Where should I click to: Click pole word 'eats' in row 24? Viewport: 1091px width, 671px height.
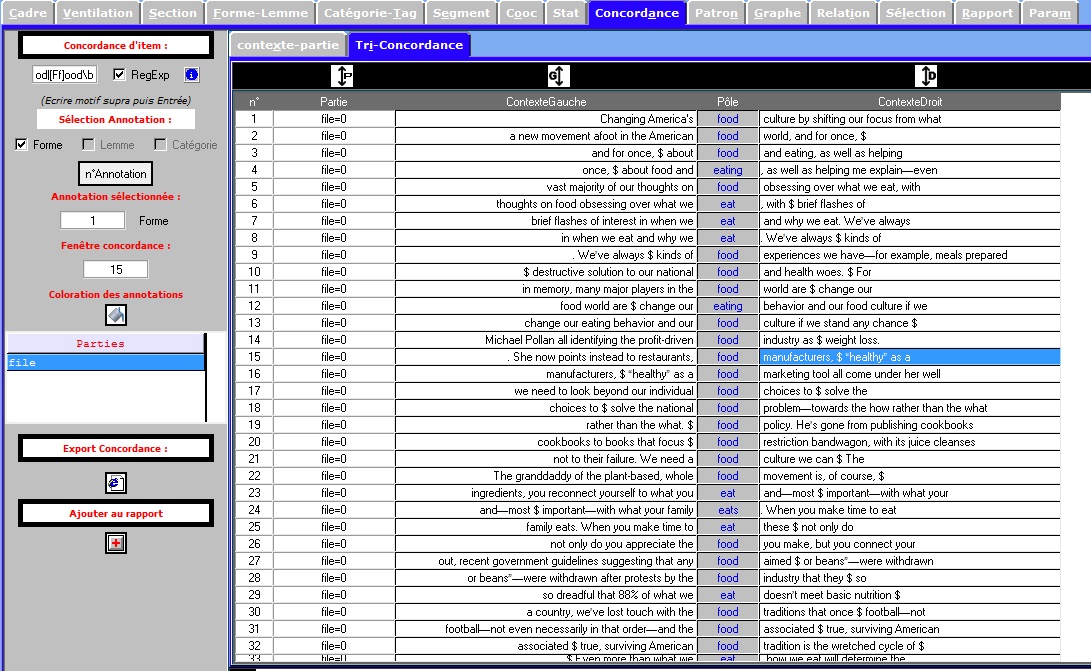coord(728,510)
